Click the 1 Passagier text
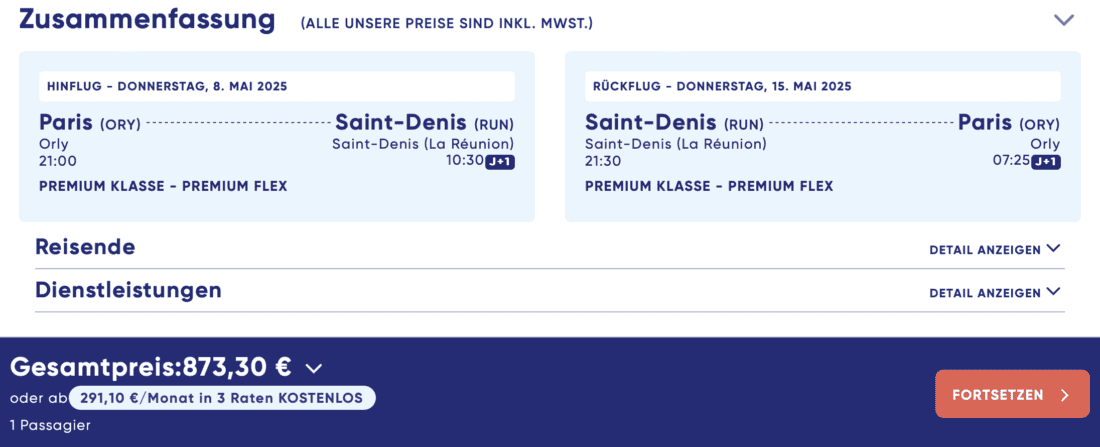The width and height of the screenshot is (1100, 447). (50, 426)
